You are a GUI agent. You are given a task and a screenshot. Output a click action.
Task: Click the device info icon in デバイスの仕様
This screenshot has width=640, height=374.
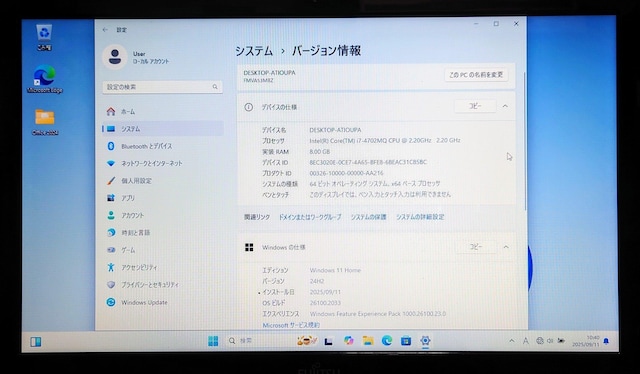click(x=248, y=107)
